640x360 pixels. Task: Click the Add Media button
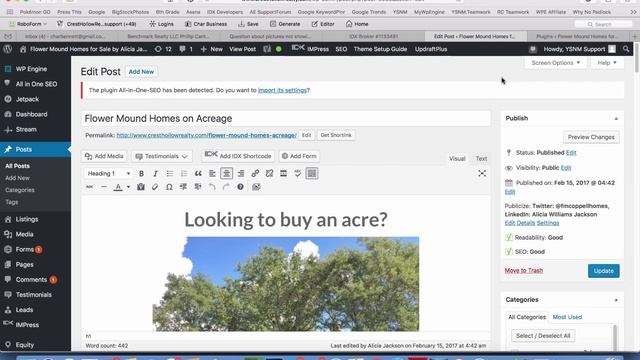coord(104,156)
